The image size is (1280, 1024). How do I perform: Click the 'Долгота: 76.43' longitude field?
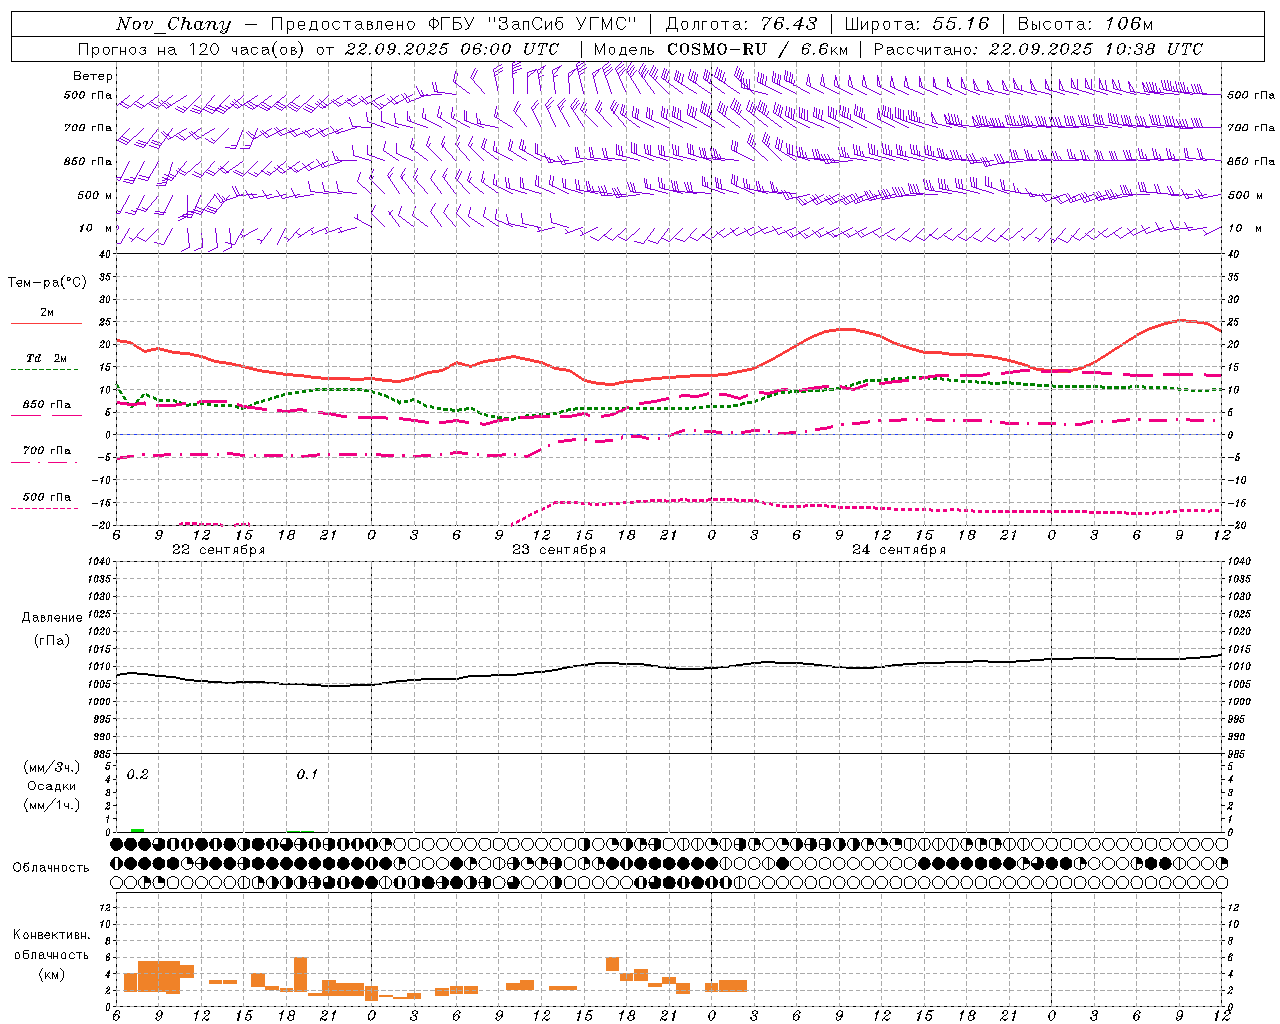click(x=741, y=24)
